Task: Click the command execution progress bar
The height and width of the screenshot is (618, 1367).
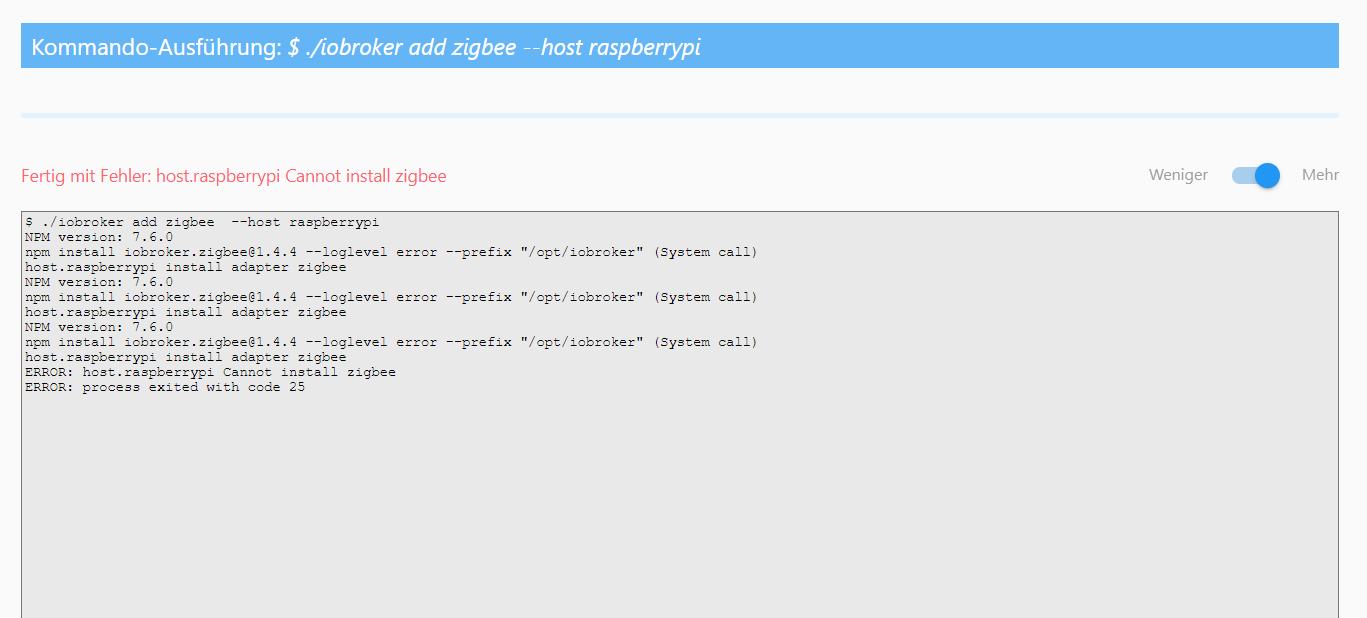Action: [x=680, y=116]
